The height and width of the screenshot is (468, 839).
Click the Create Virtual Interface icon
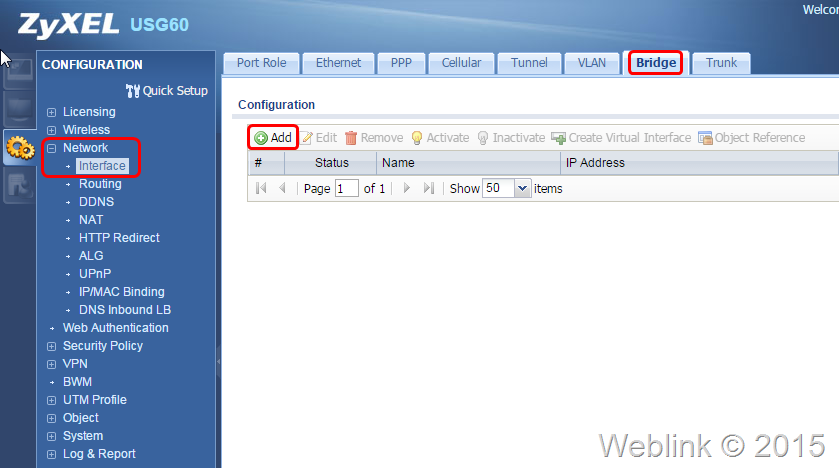coord(559,138)
